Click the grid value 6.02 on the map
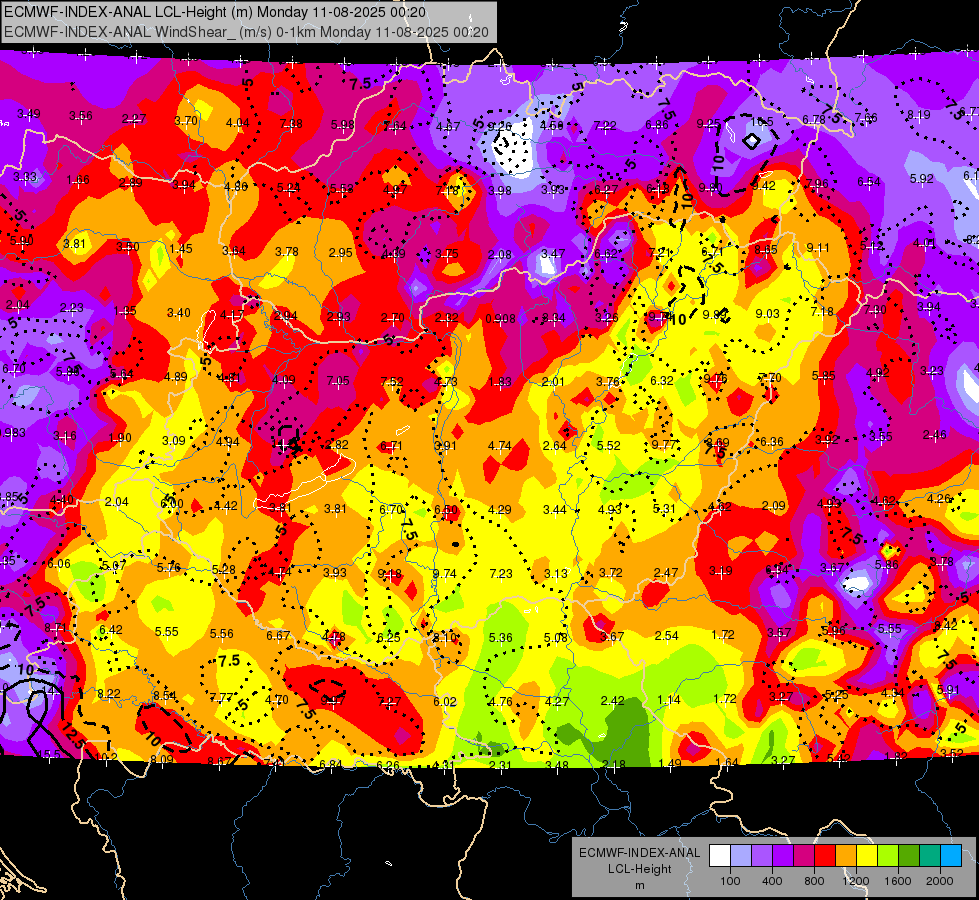The image size is (979, 900). point(445,701)
